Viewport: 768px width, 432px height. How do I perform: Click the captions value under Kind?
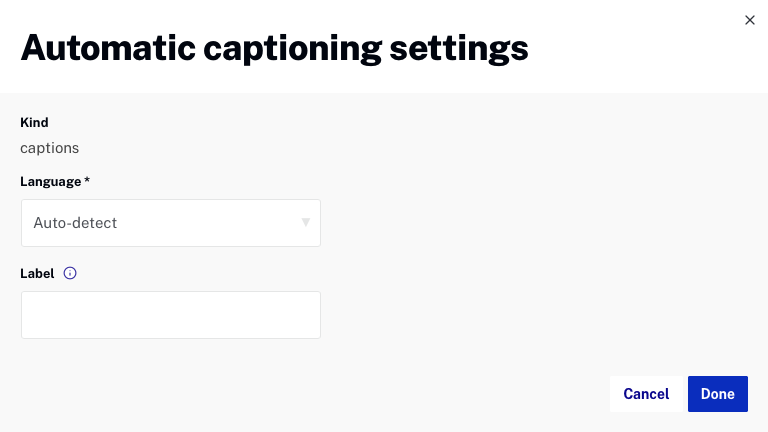point(50,148)
